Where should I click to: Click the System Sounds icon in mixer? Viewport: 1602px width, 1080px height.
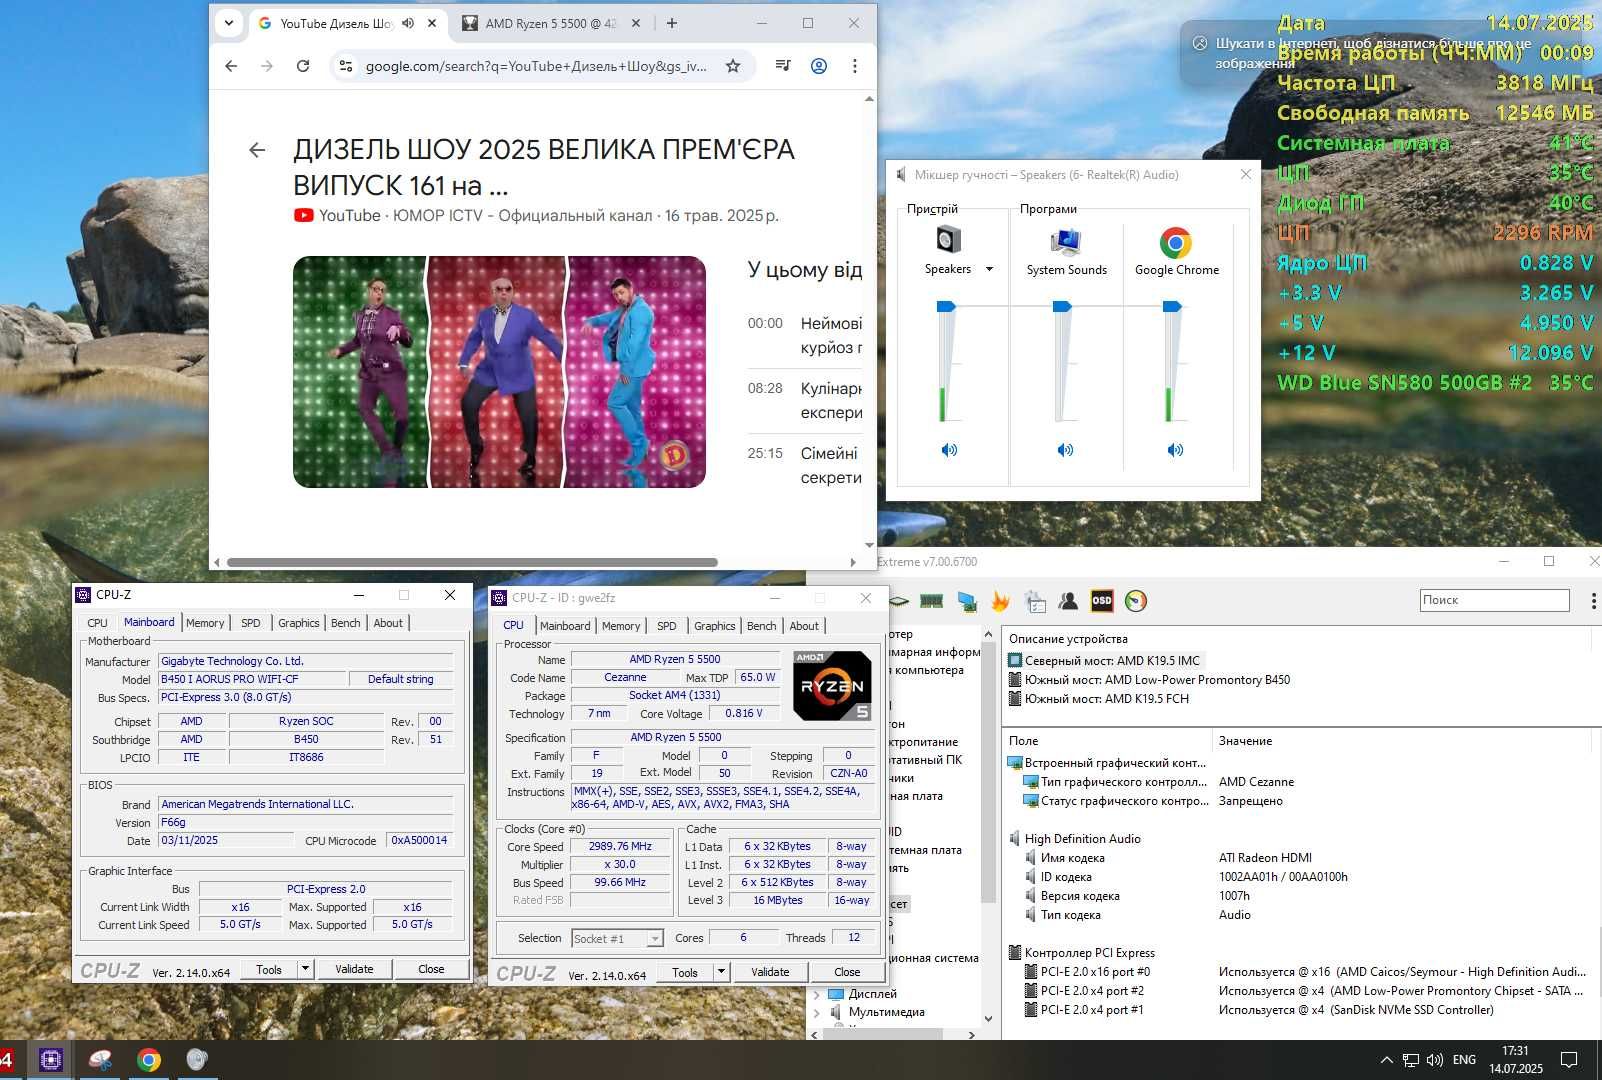(x=1066, y=241)
